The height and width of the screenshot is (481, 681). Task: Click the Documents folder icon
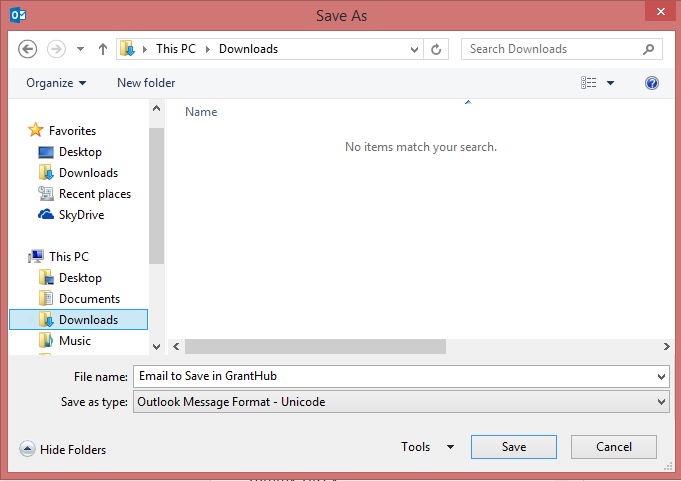[x=46, y=299]
